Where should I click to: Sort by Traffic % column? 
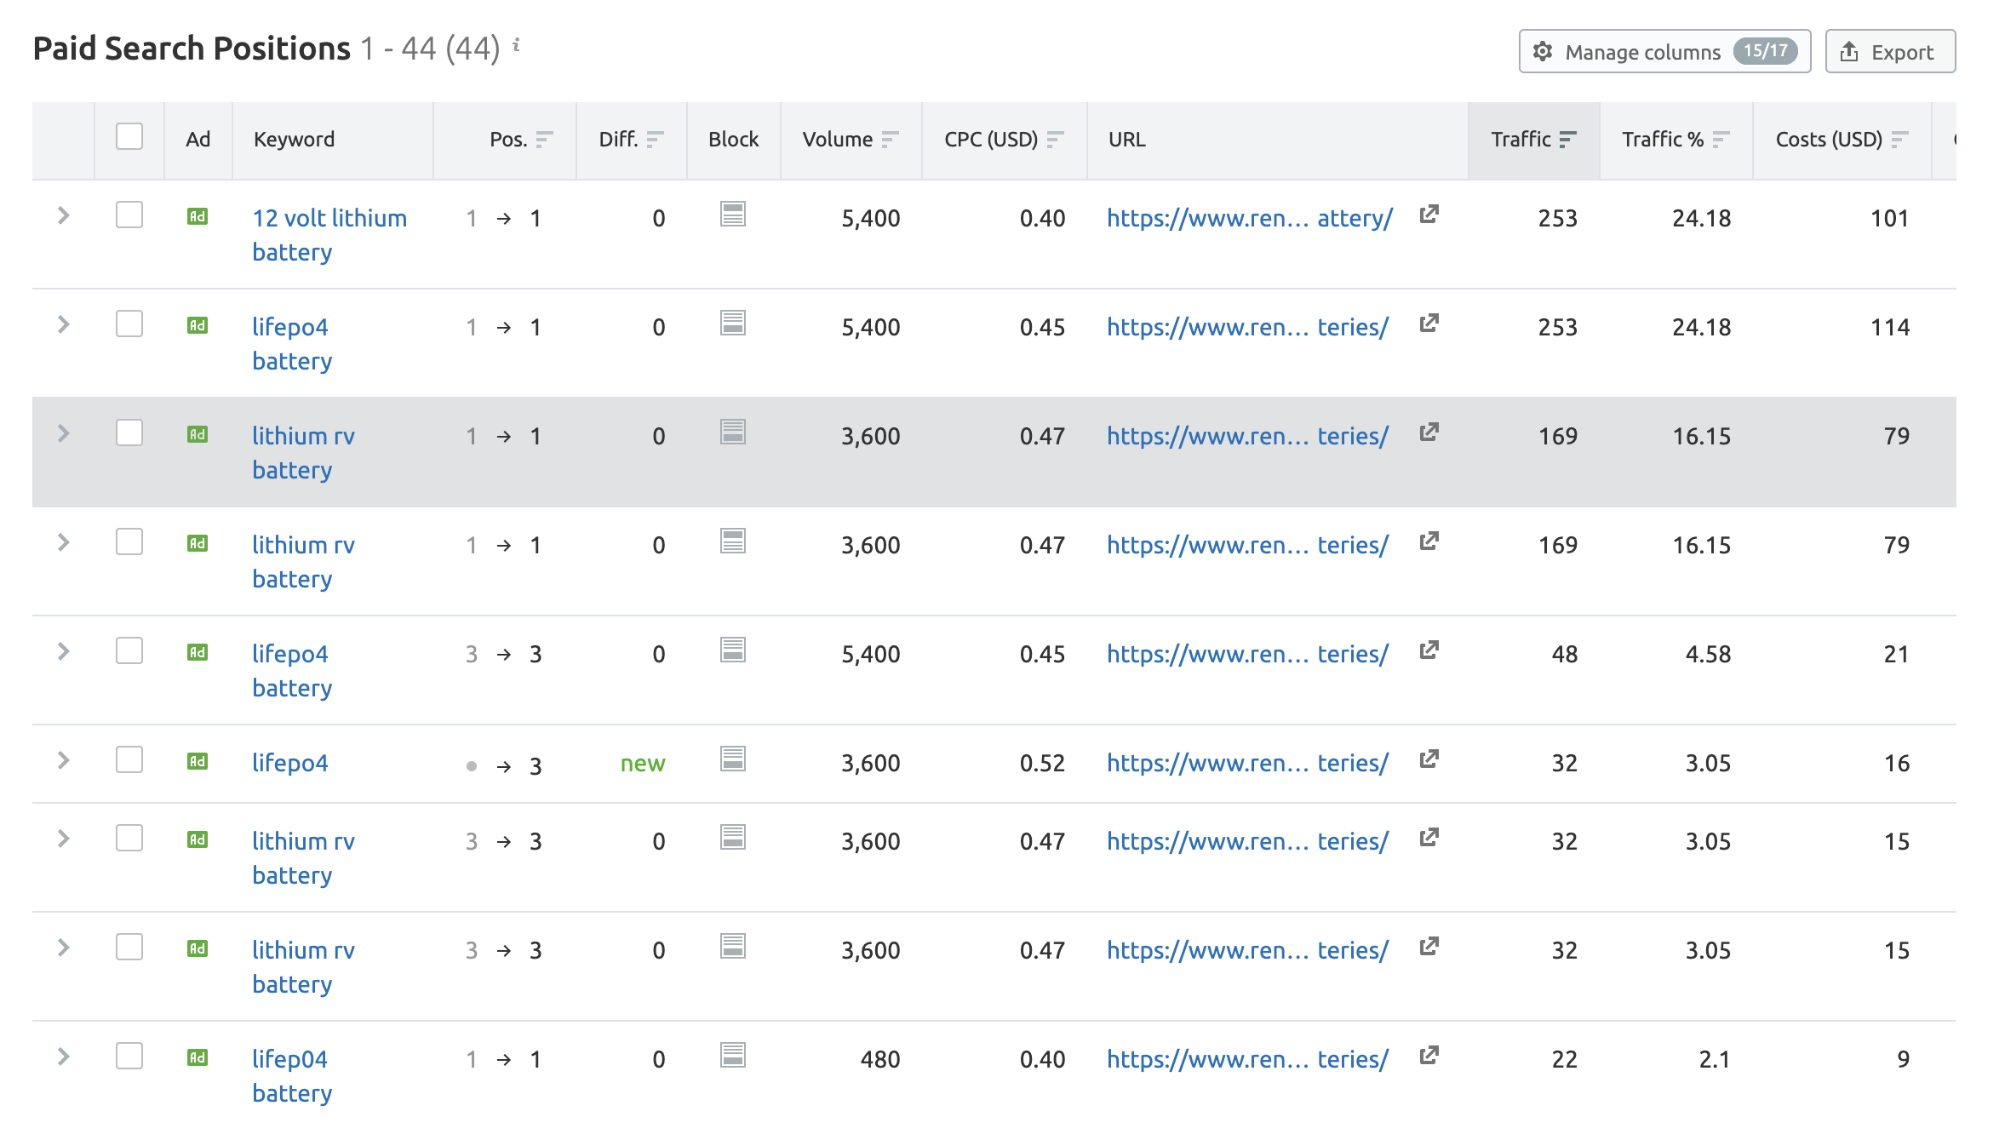1722,139
